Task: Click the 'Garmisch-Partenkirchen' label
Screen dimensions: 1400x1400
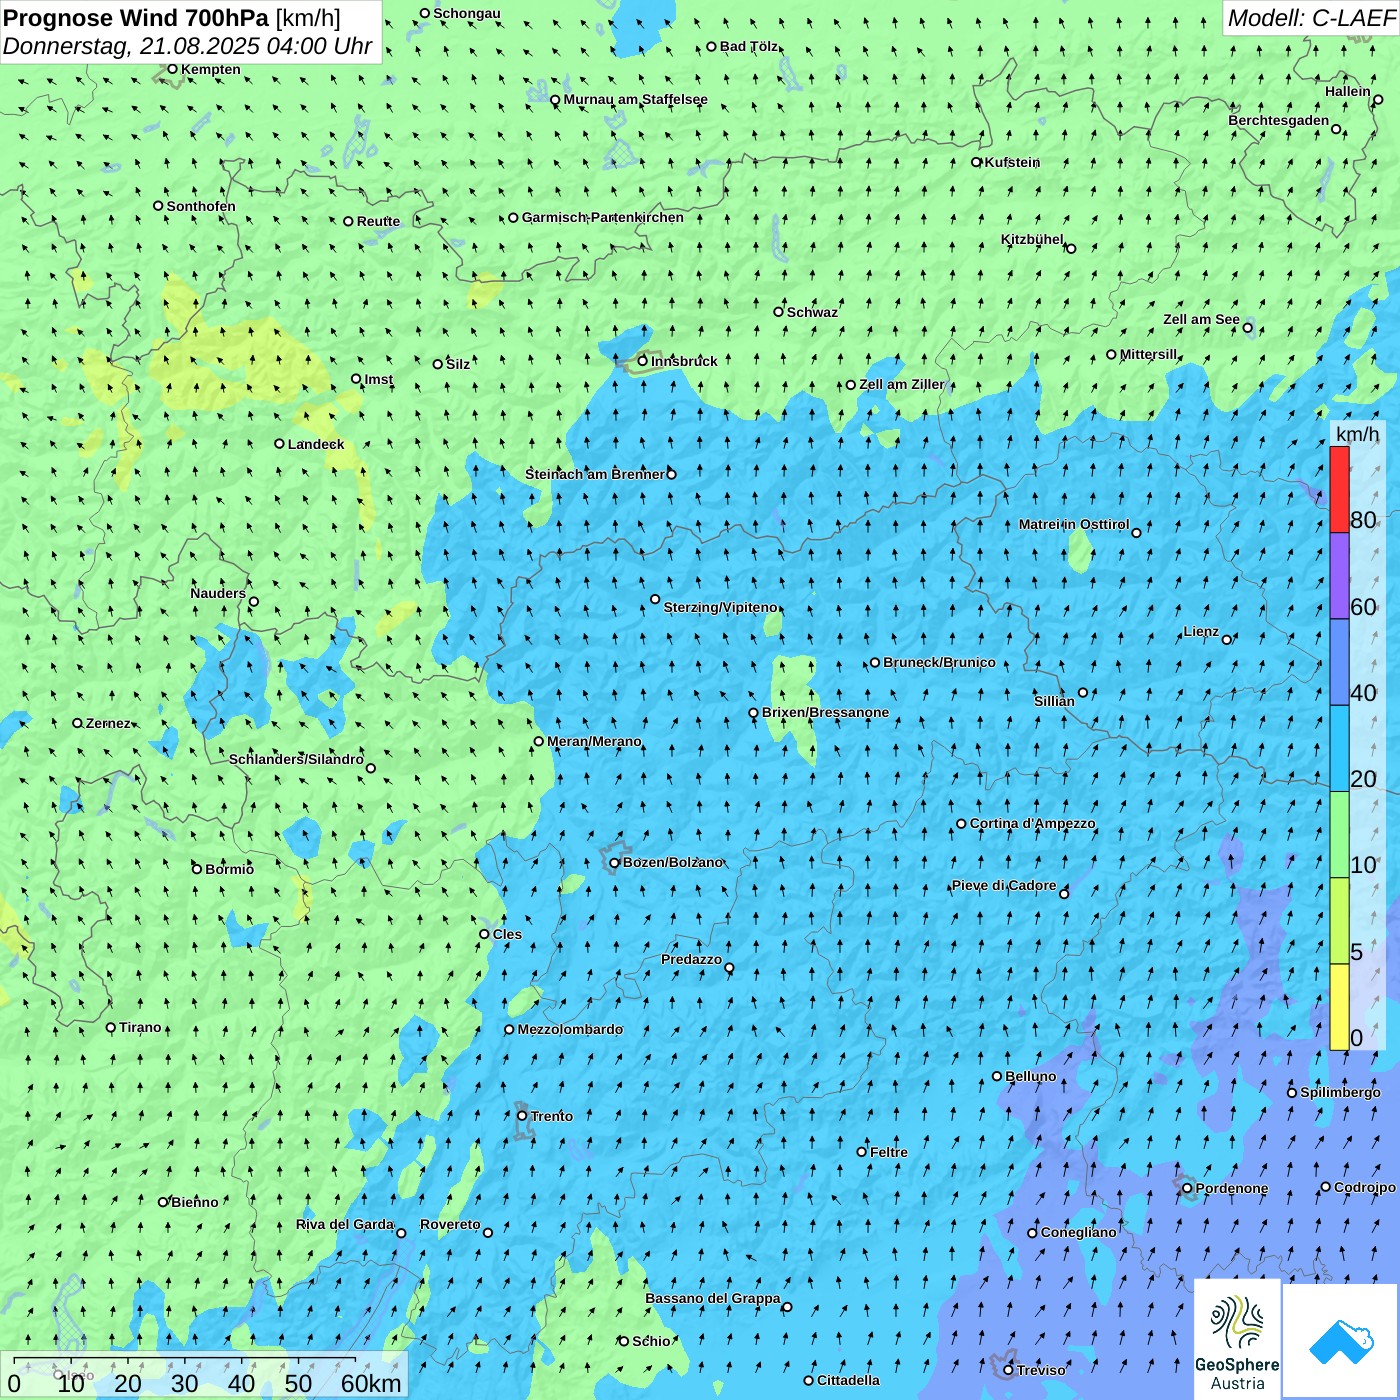Action: coord(603,217)
